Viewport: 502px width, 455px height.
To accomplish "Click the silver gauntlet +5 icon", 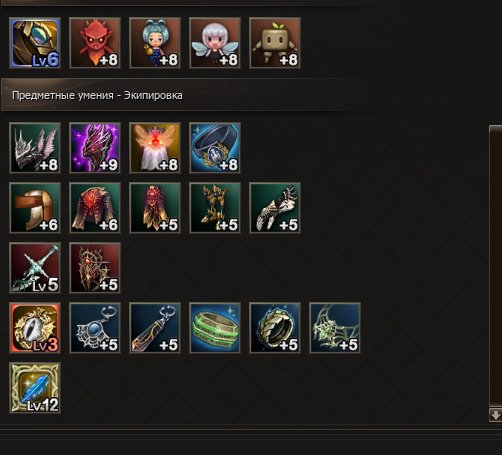I will click(275, 208).
